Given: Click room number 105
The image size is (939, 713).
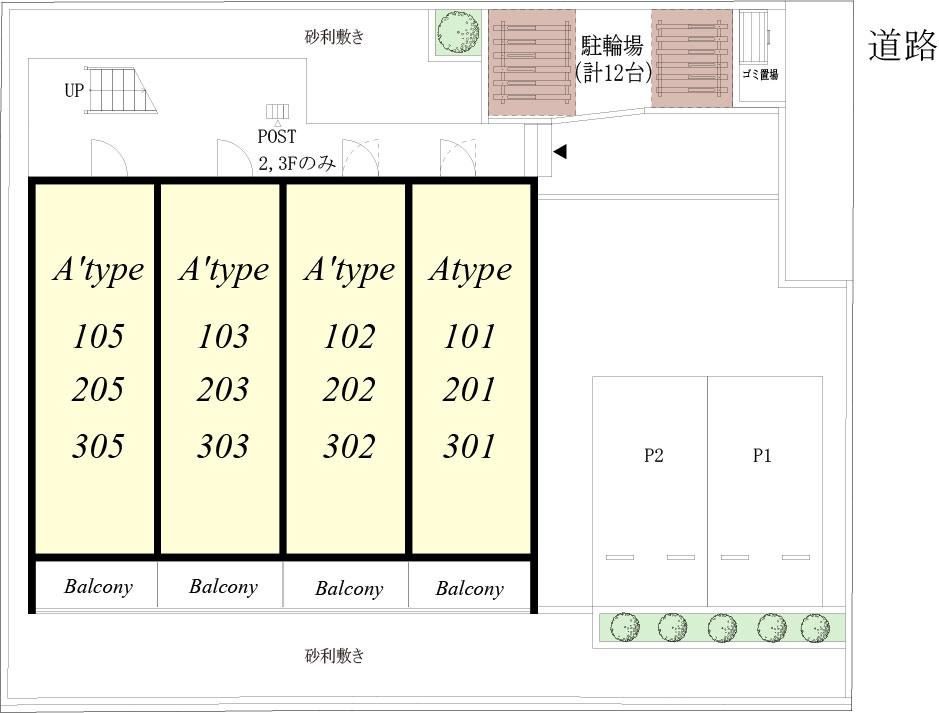Looking at the screenshot, I should [x=98, y=337].
